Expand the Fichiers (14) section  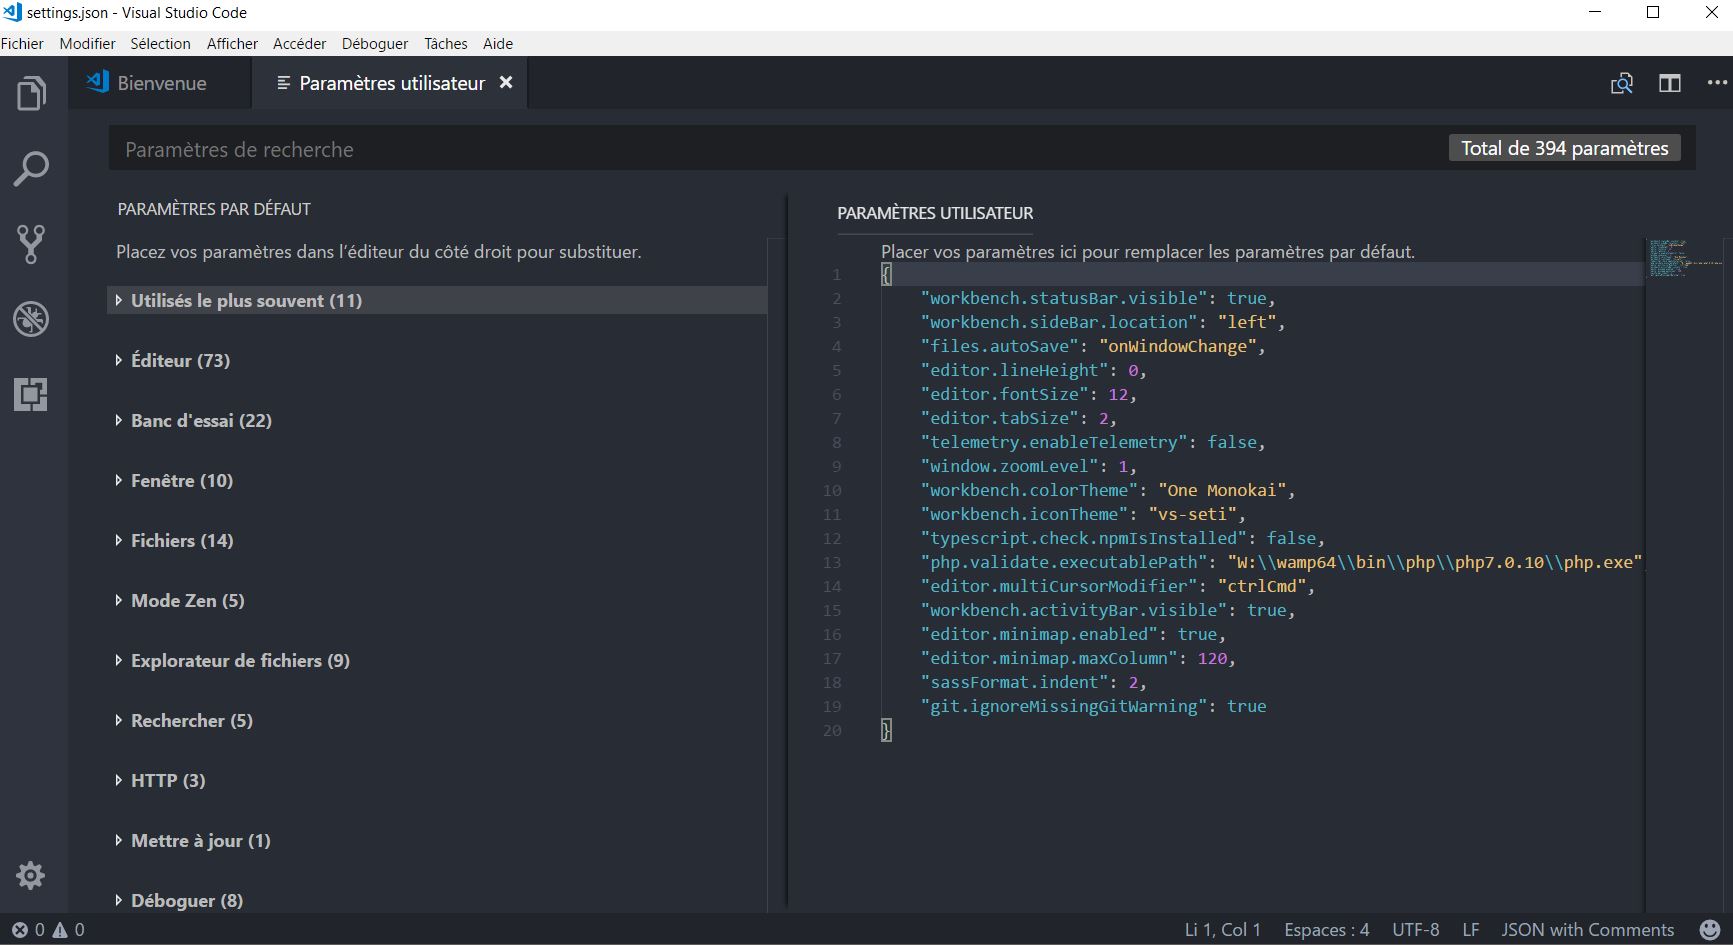[437, 540]
